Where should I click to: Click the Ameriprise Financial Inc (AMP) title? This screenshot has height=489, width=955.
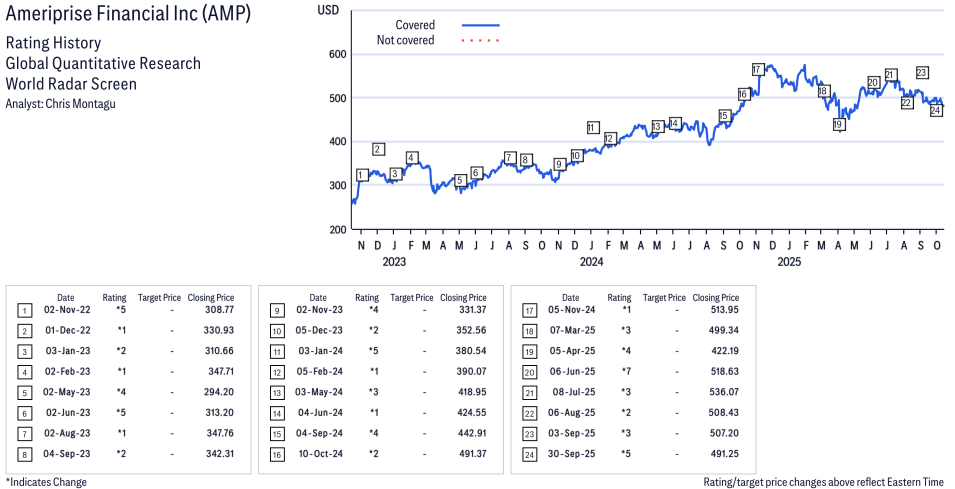click(129, 14)
